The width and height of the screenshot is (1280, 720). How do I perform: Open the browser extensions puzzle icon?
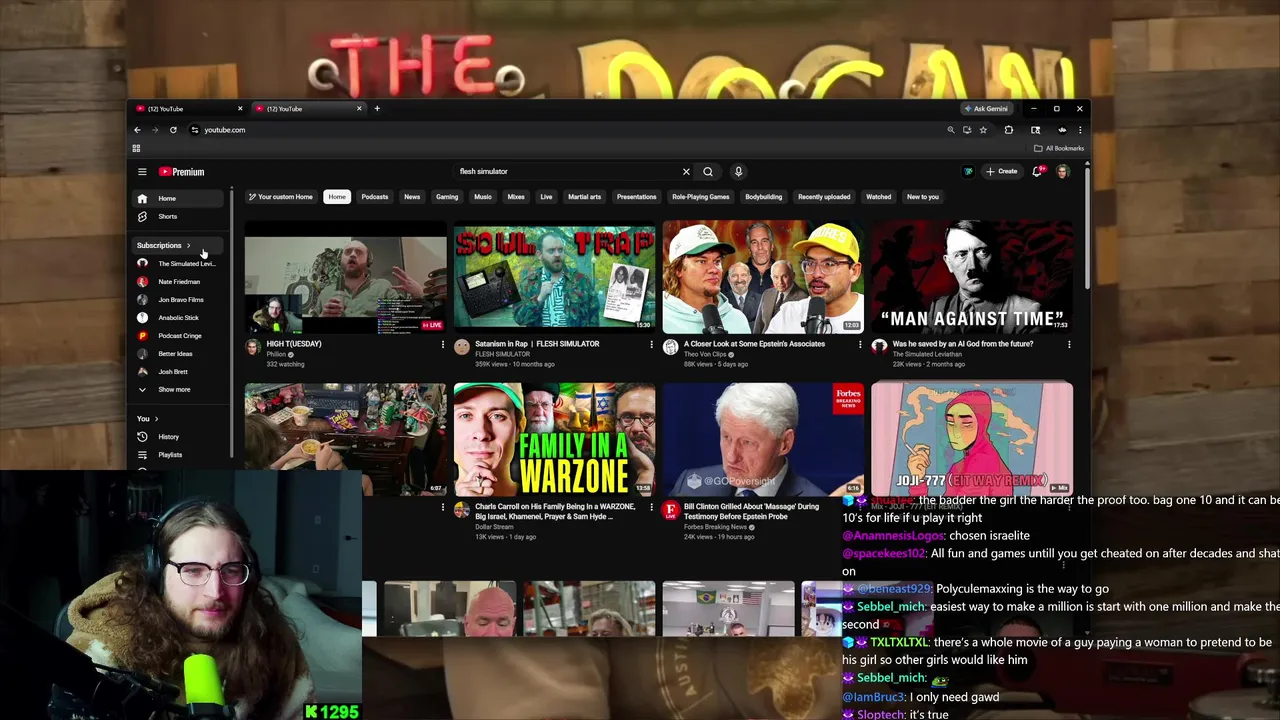(1009, 130)
